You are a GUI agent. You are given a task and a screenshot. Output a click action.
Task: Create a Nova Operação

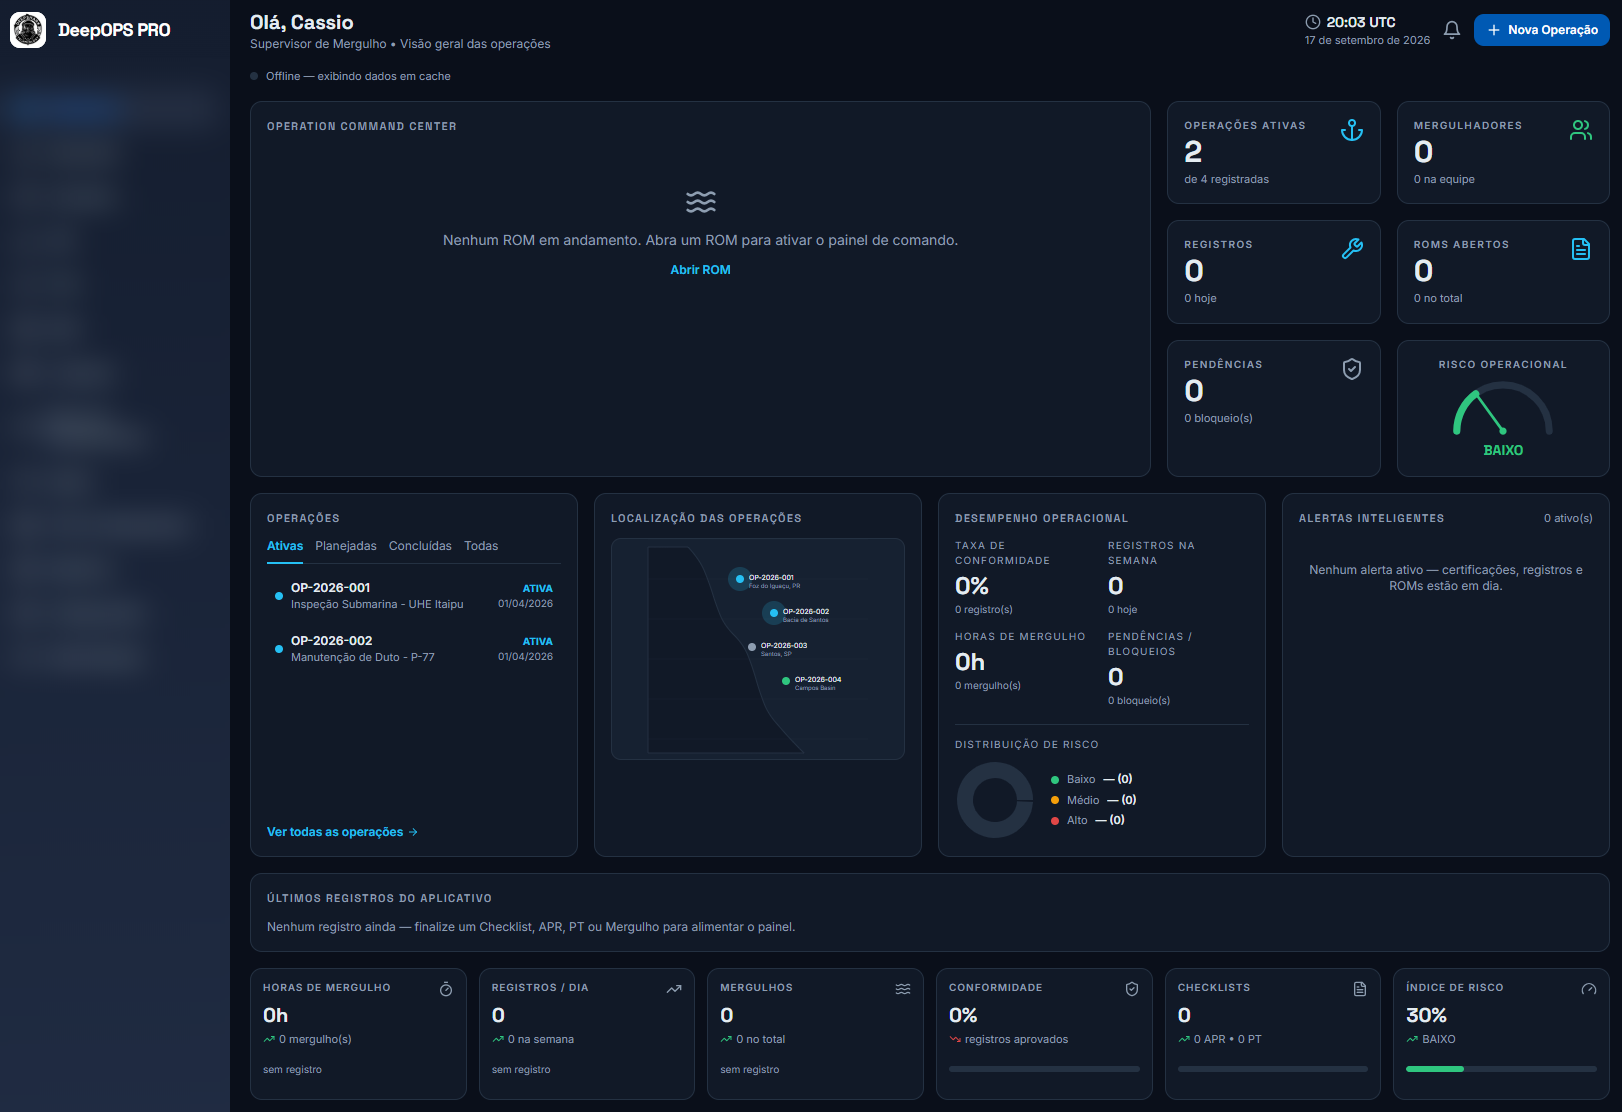1541,30
